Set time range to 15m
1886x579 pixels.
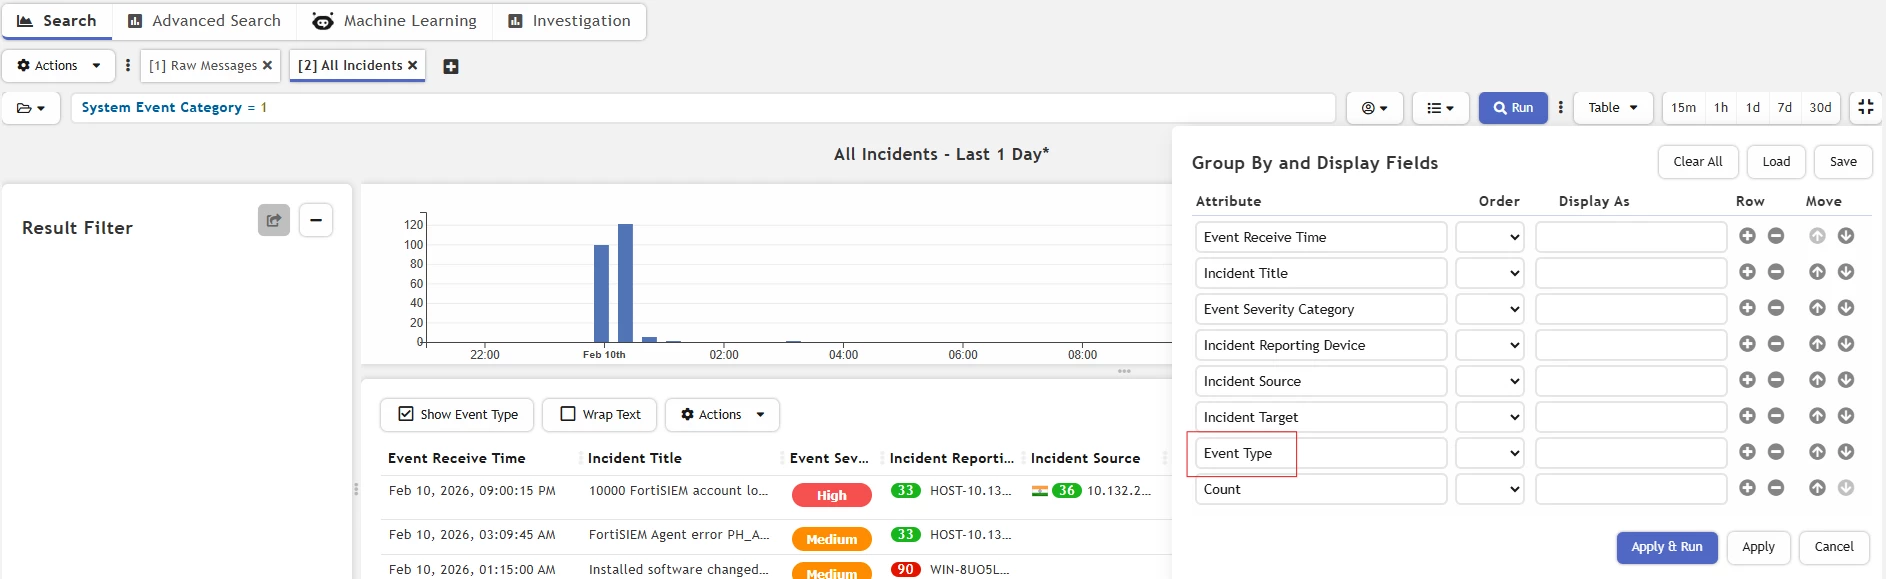[x=1683, y=107]
